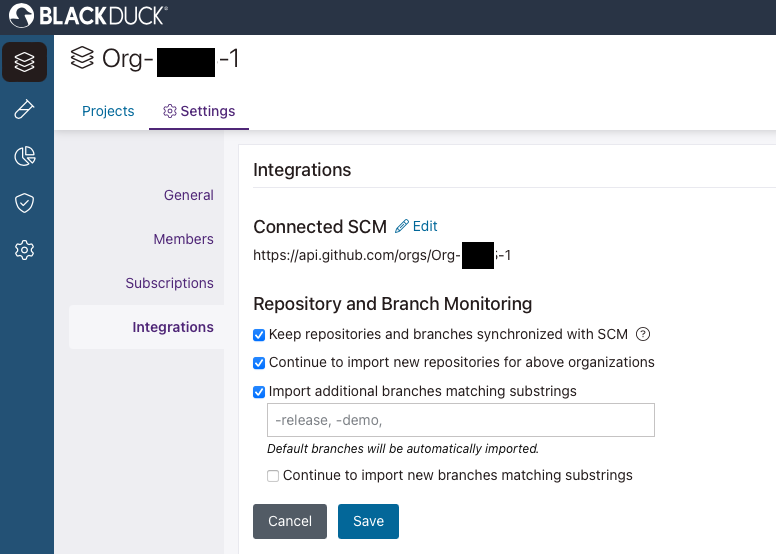
Task: Click the branch substrings input field
Action: pyautogui.click(x=460, y=421)
